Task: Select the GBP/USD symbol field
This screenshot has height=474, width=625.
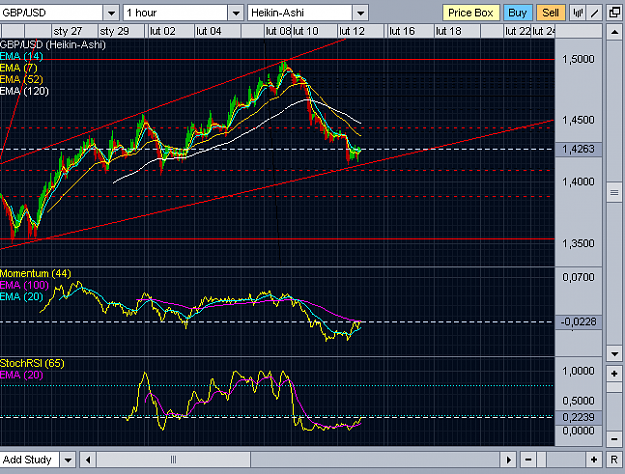Action: pos(51,13)
